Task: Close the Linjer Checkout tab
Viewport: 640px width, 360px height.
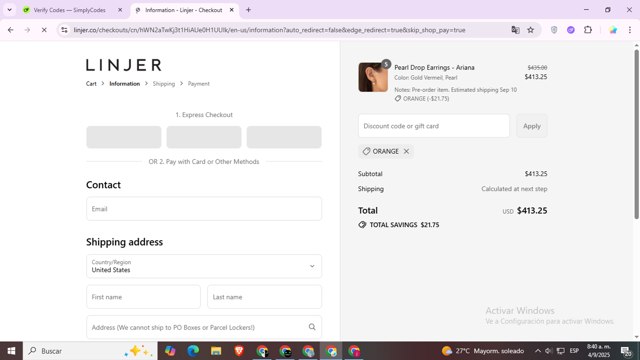Action: tap(231, 10)
